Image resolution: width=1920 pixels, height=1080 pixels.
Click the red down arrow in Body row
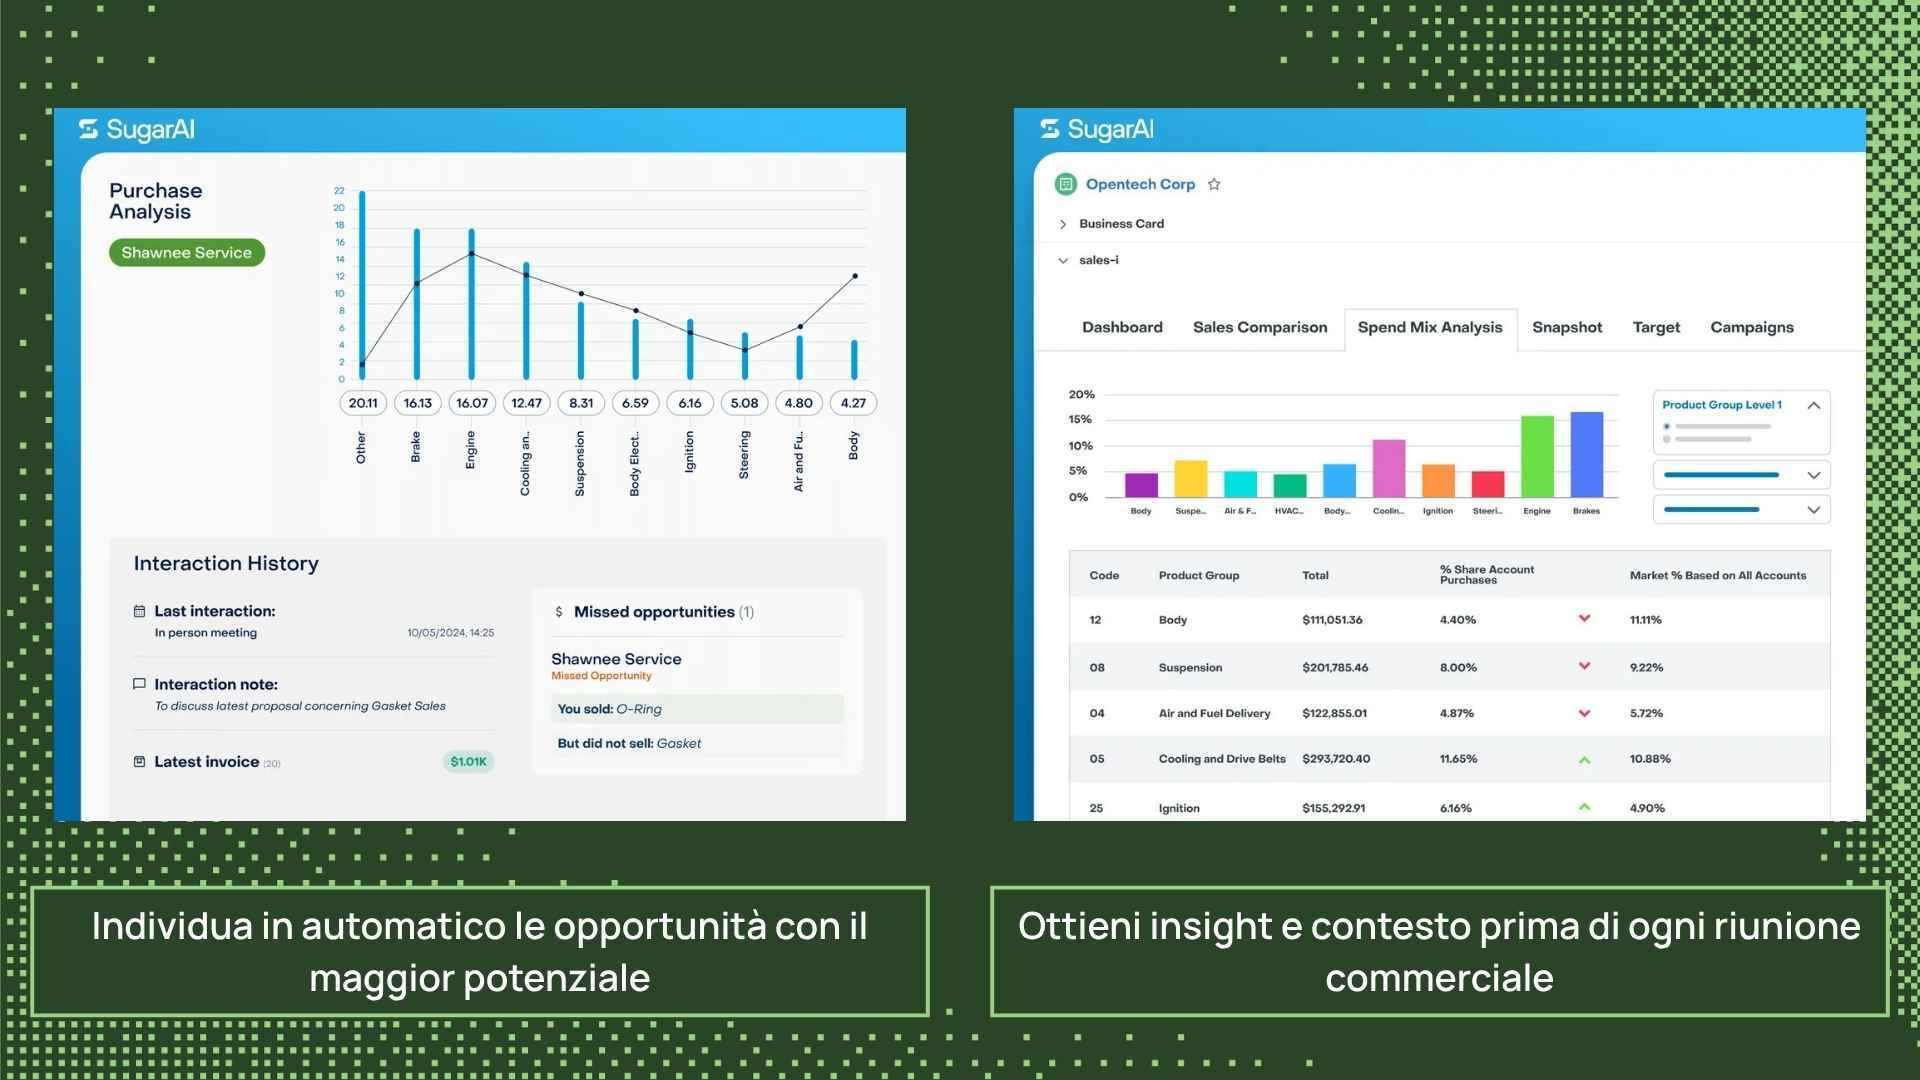coord(1584,619)
